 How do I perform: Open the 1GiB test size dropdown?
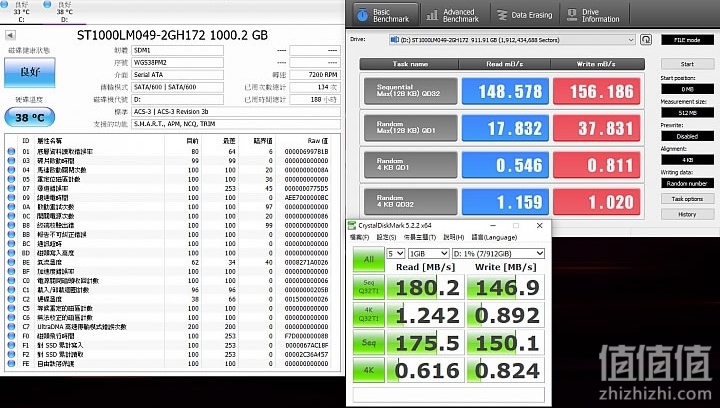tap(428, 253)
